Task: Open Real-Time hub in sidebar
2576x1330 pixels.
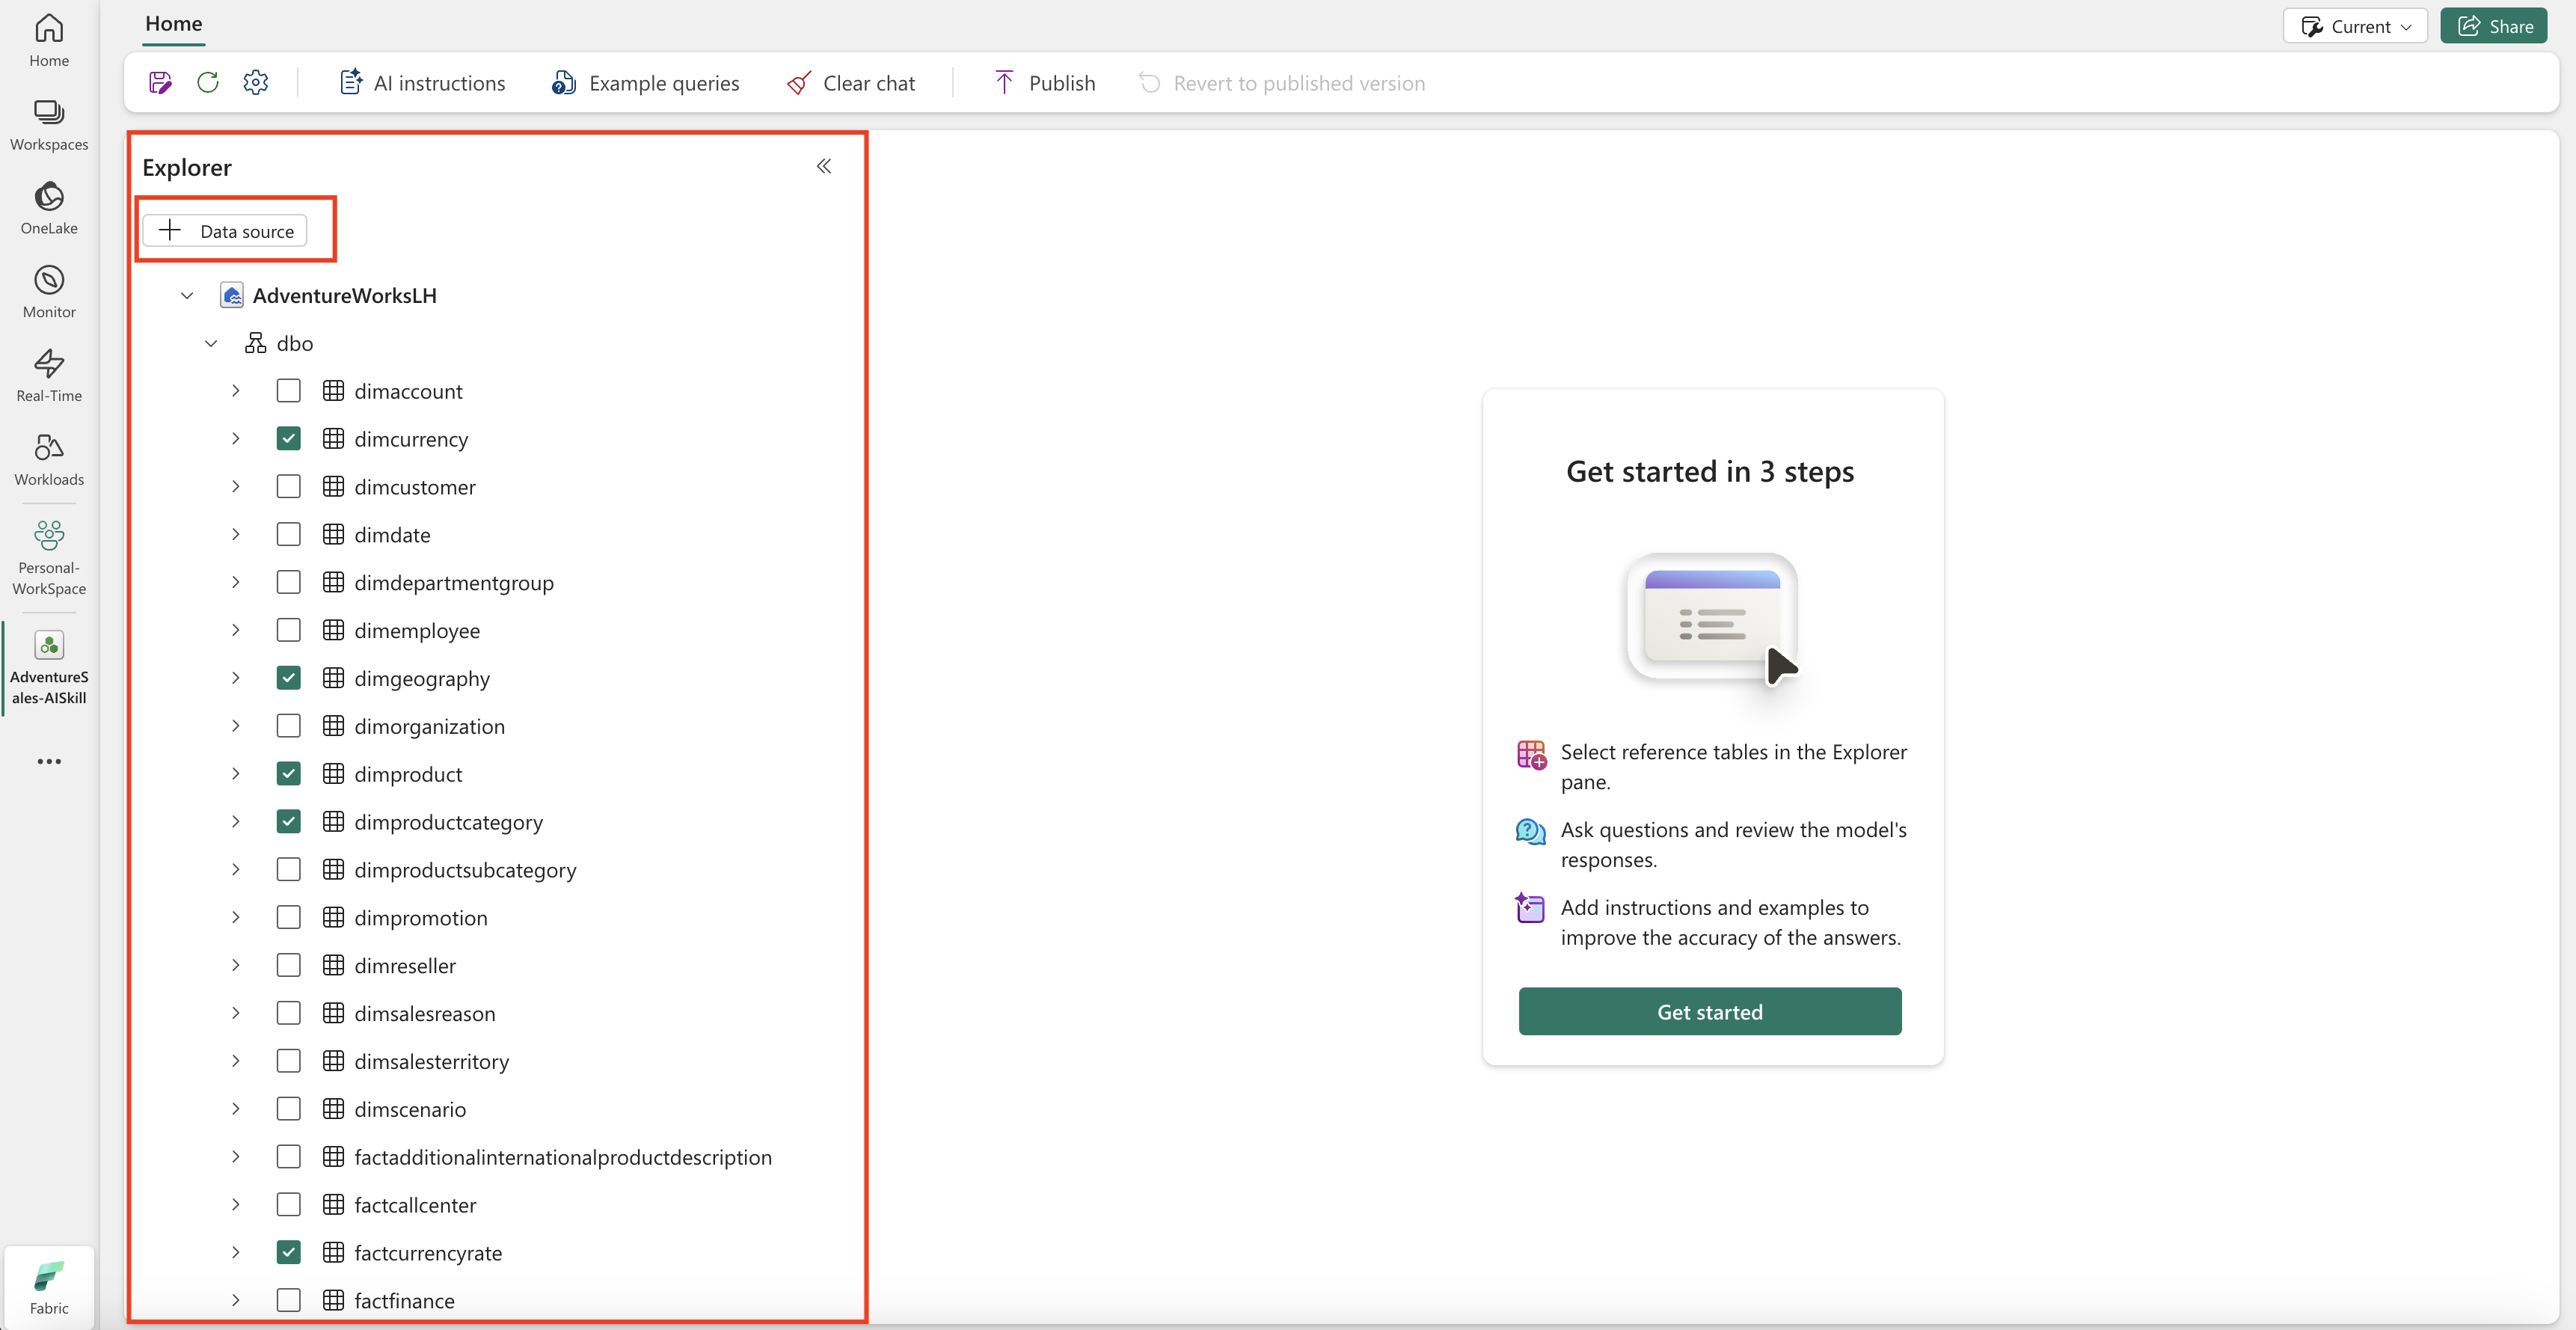Action: (x=49, y=375)
